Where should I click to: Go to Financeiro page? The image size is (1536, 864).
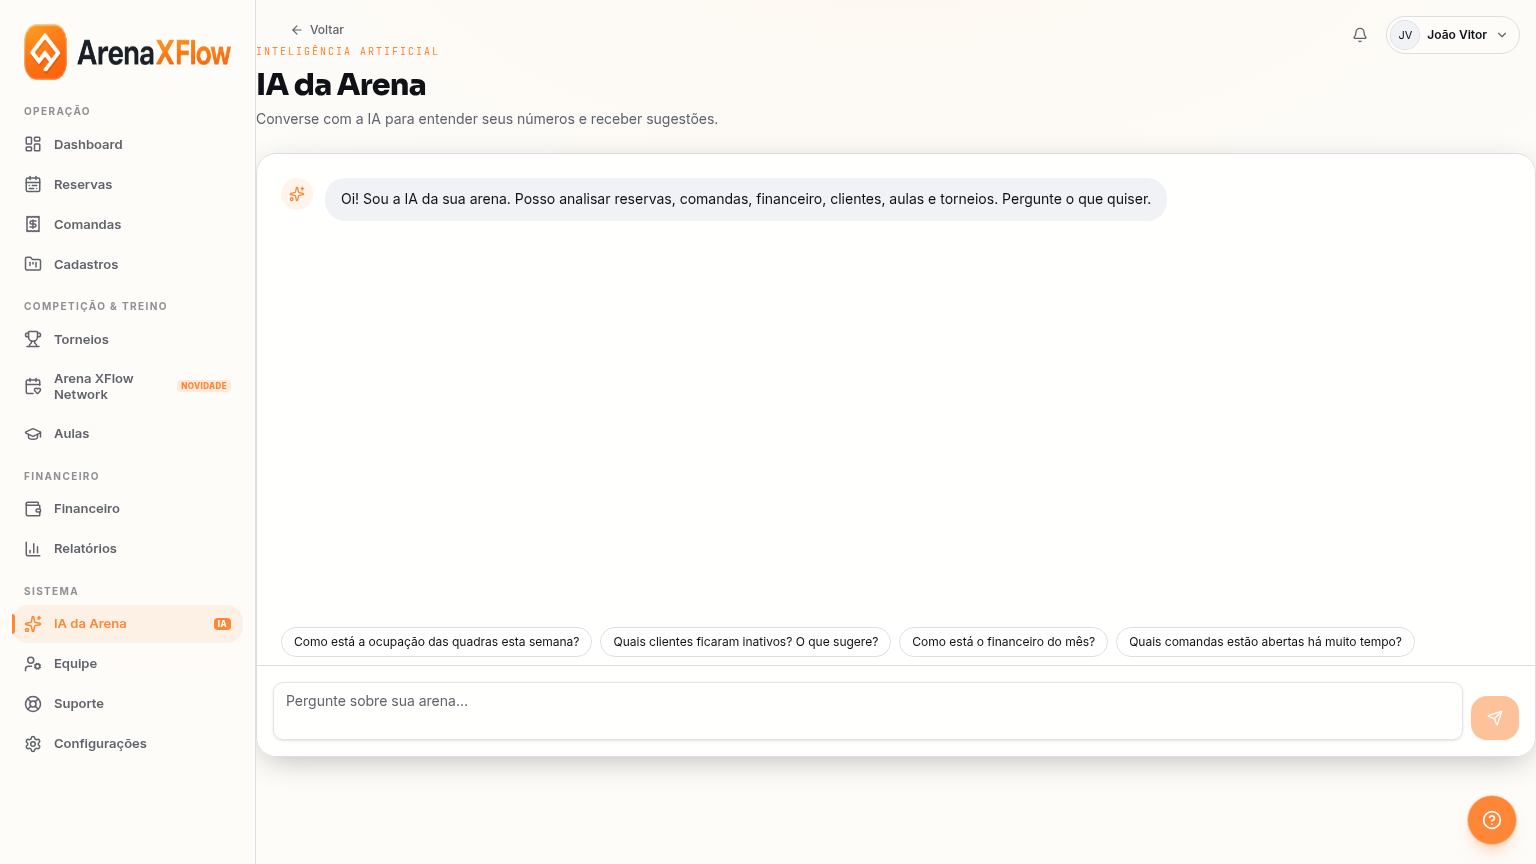pos(127,508)
